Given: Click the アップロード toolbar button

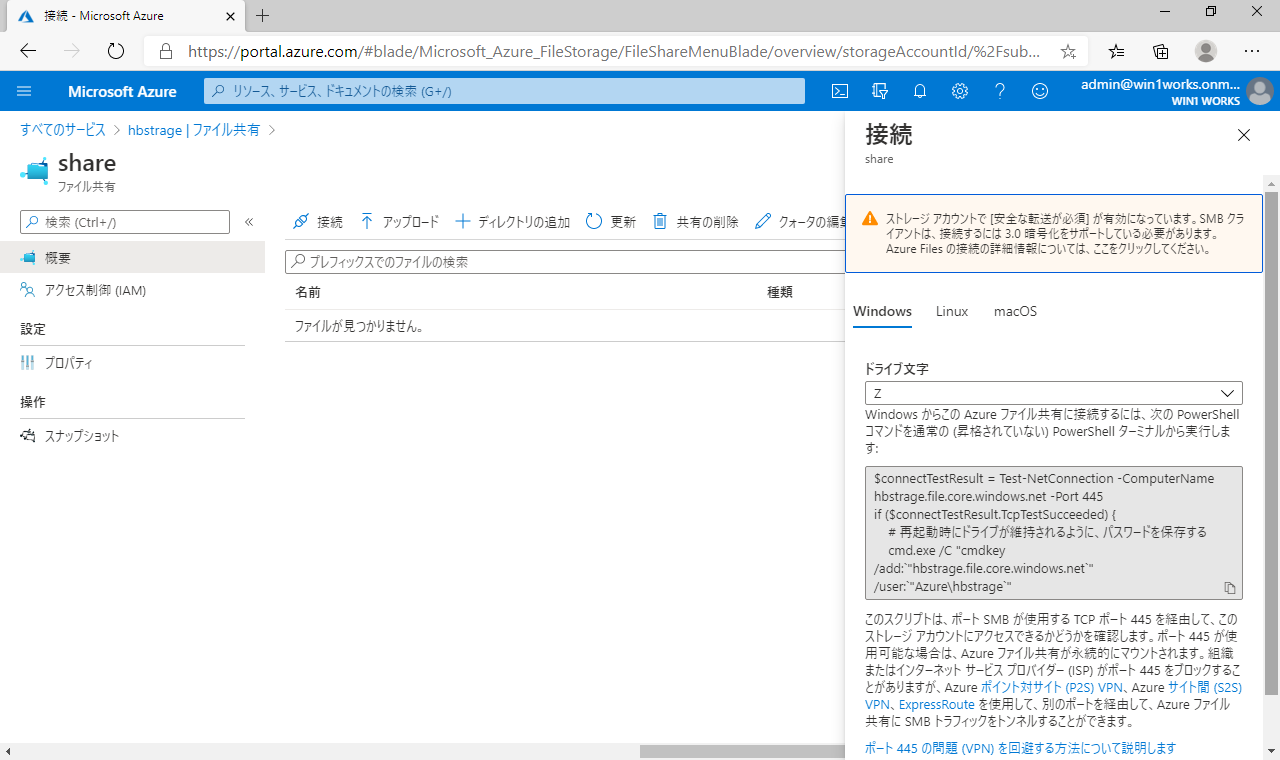Looking at the screenshot, I should coord(399,222).
